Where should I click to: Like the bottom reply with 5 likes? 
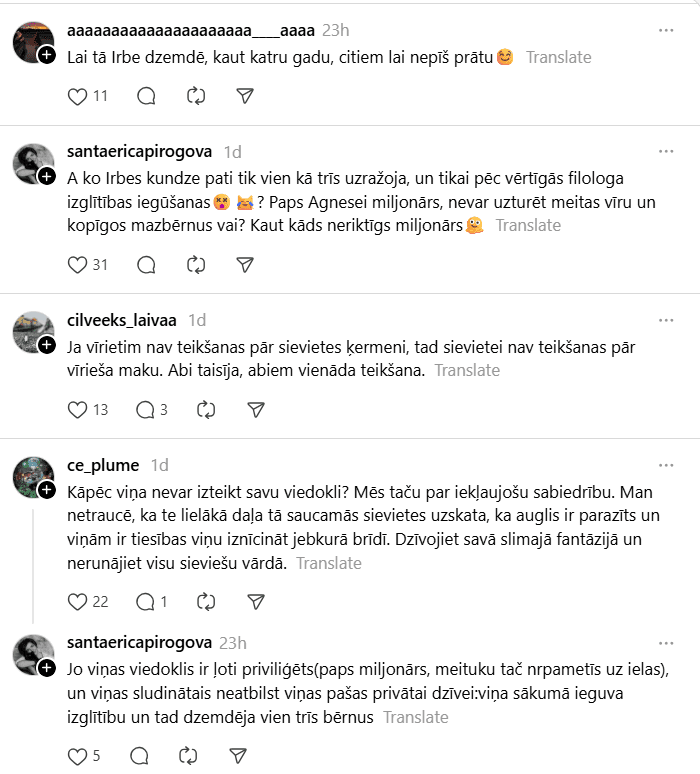tap(77, 755)
